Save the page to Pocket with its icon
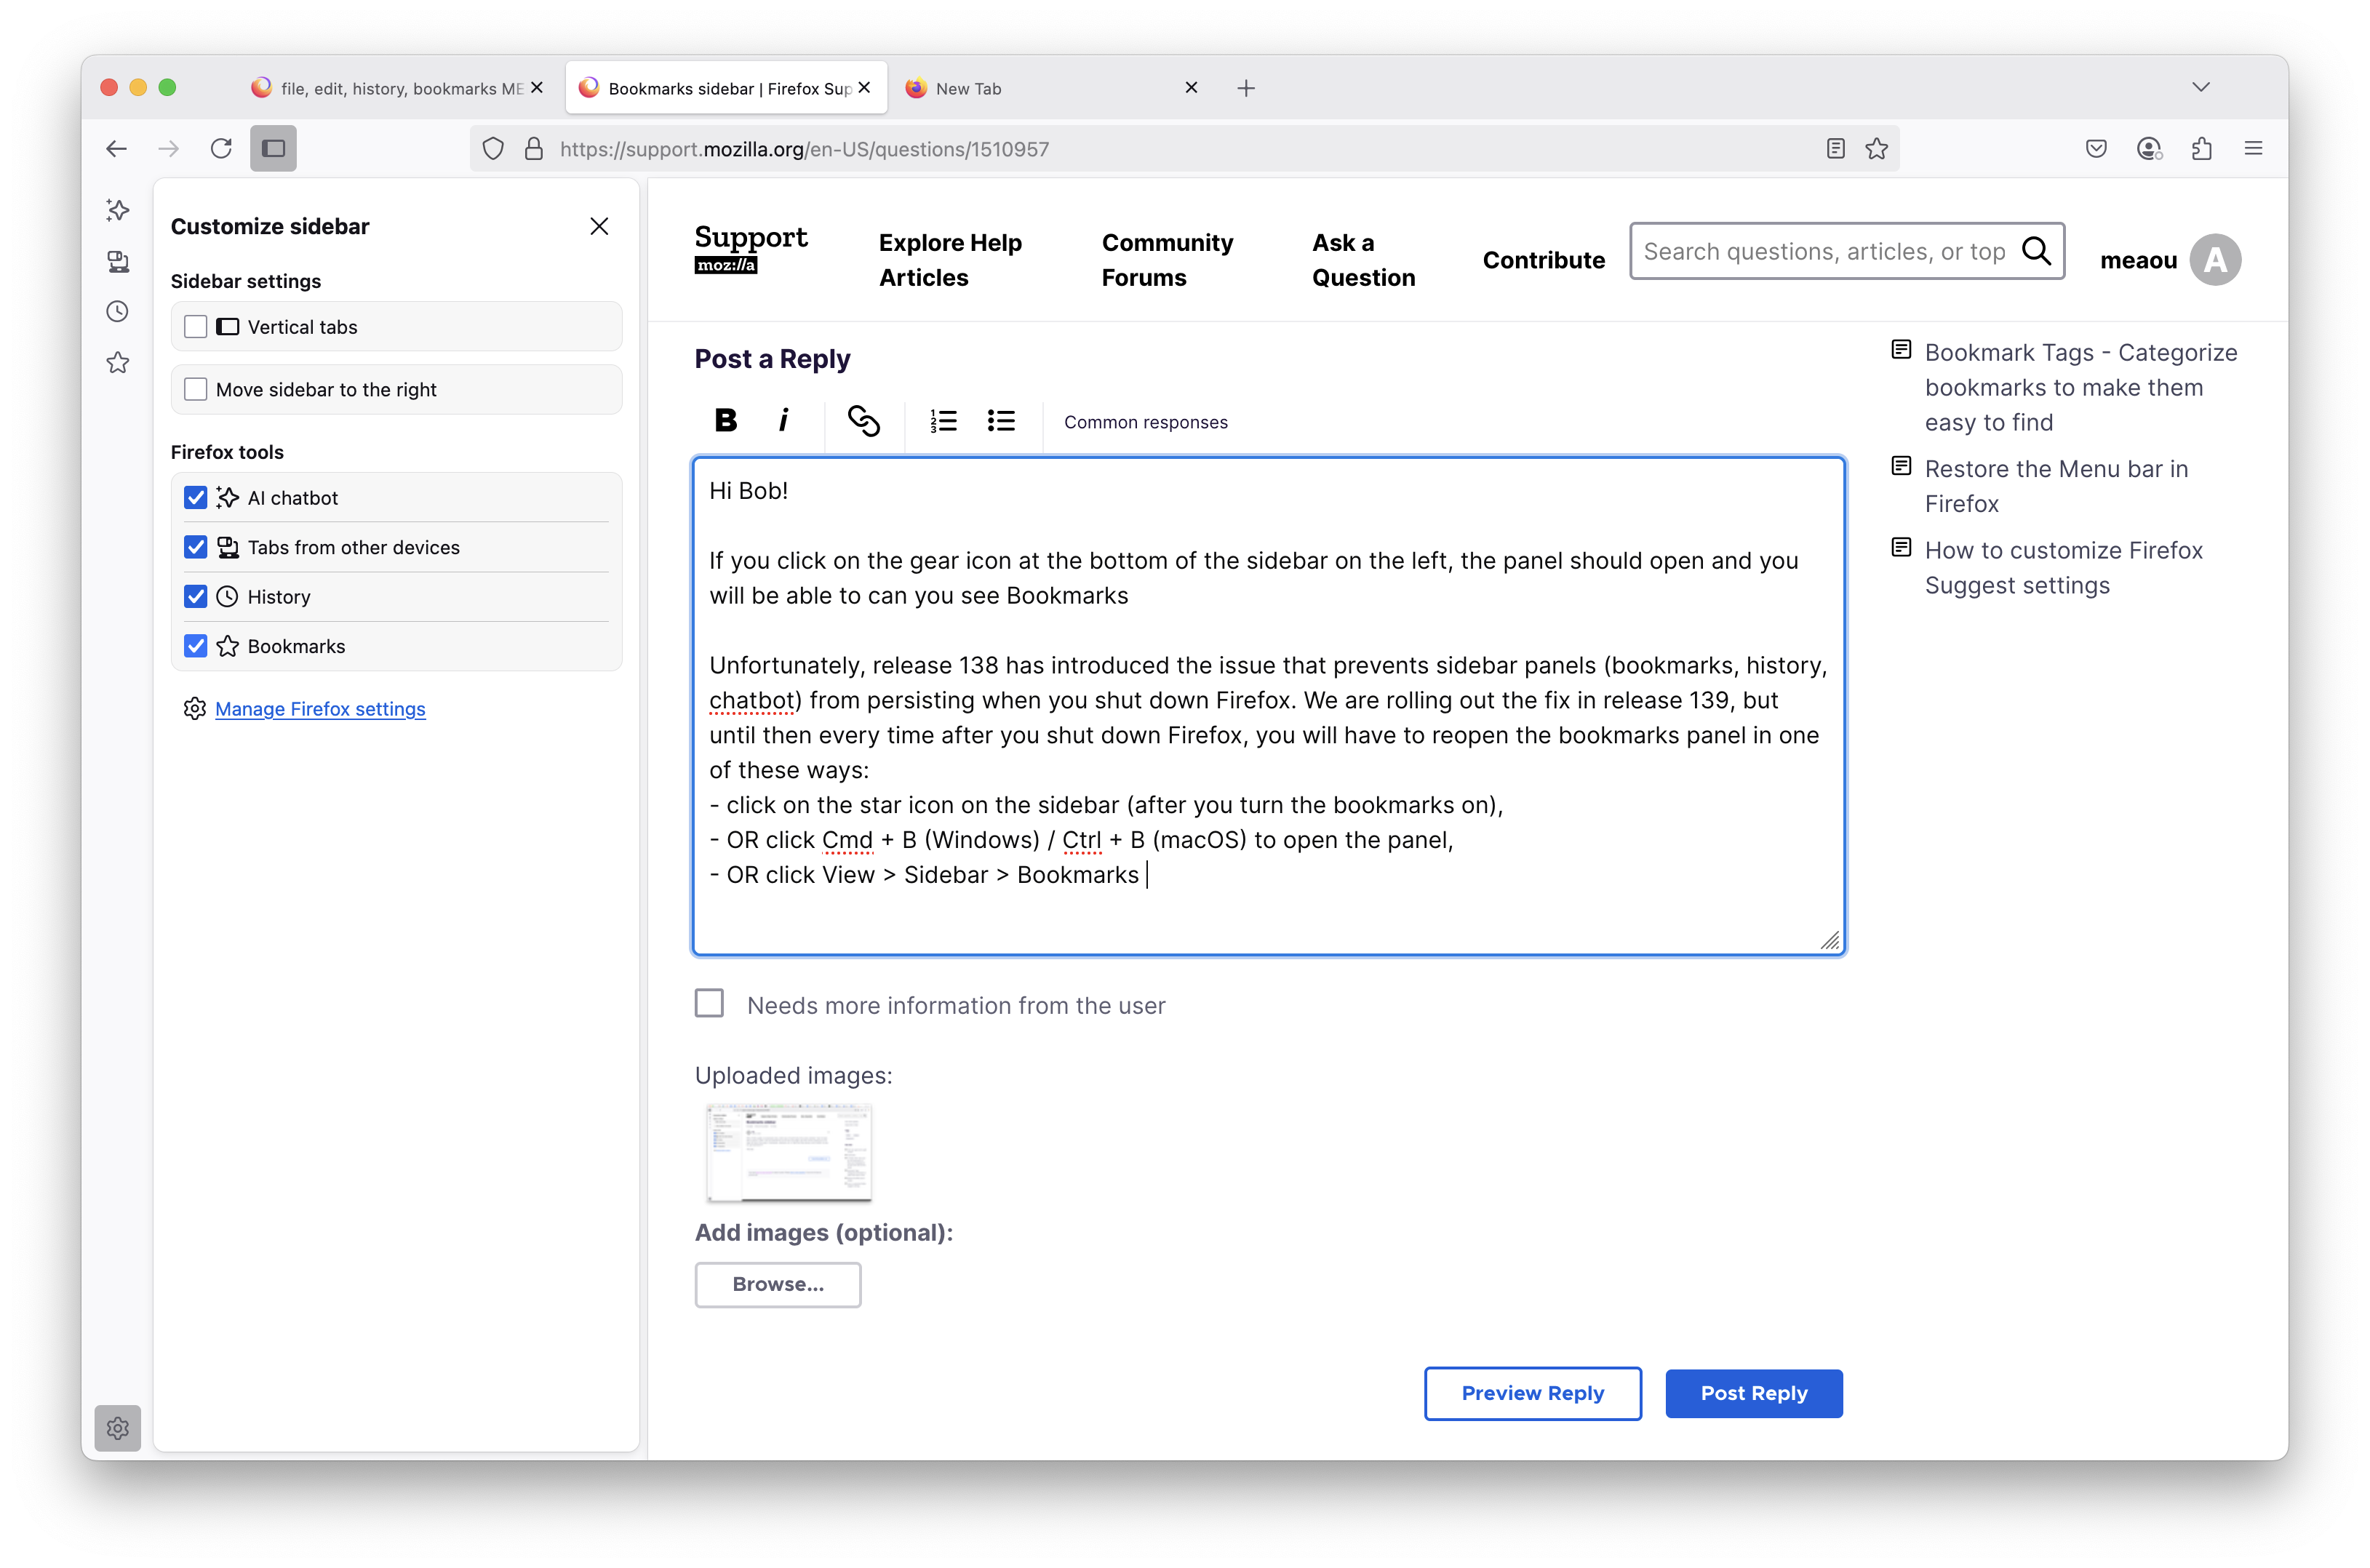Viewport: 2370px width, 1568px height. coord(2097,148)
